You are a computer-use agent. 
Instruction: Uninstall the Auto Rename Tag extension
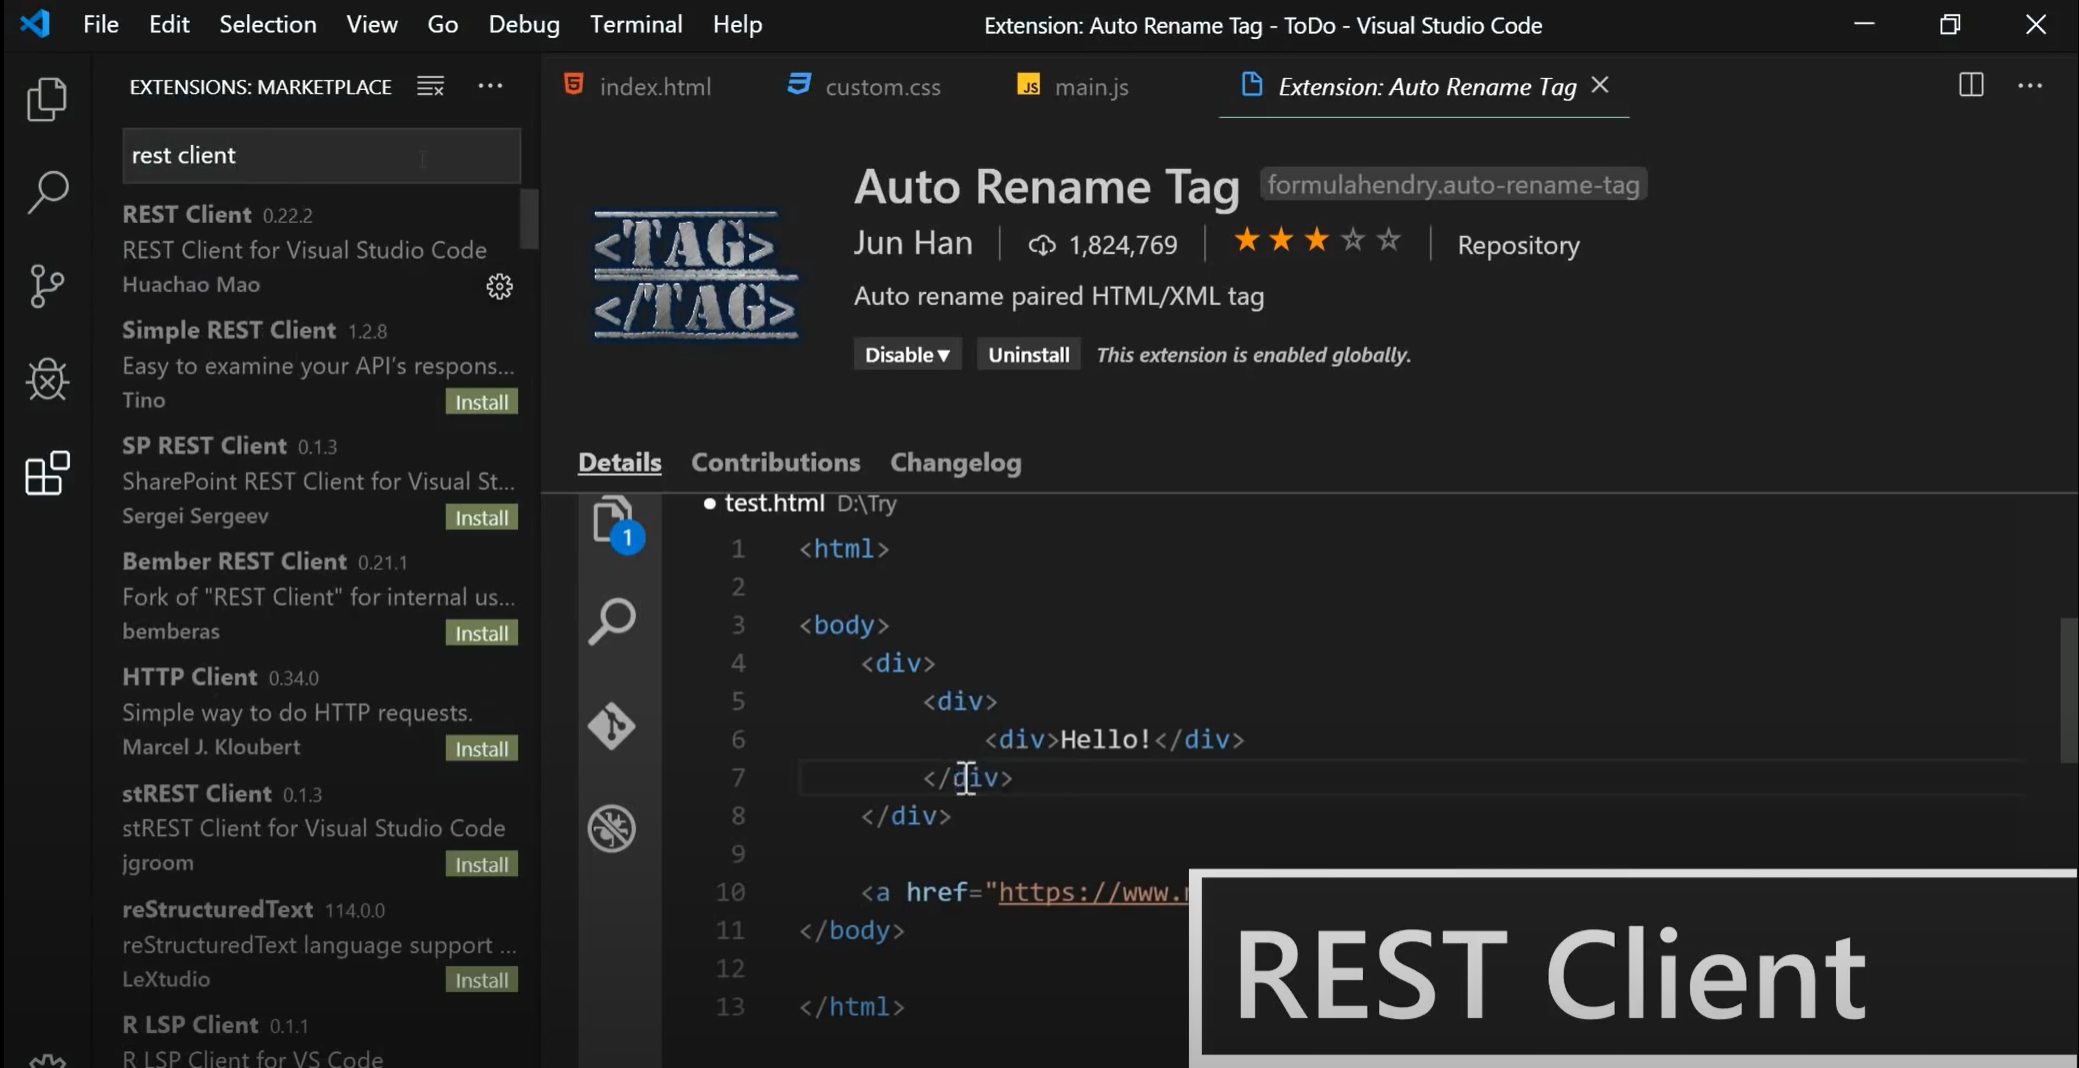tap(1028, 355)
